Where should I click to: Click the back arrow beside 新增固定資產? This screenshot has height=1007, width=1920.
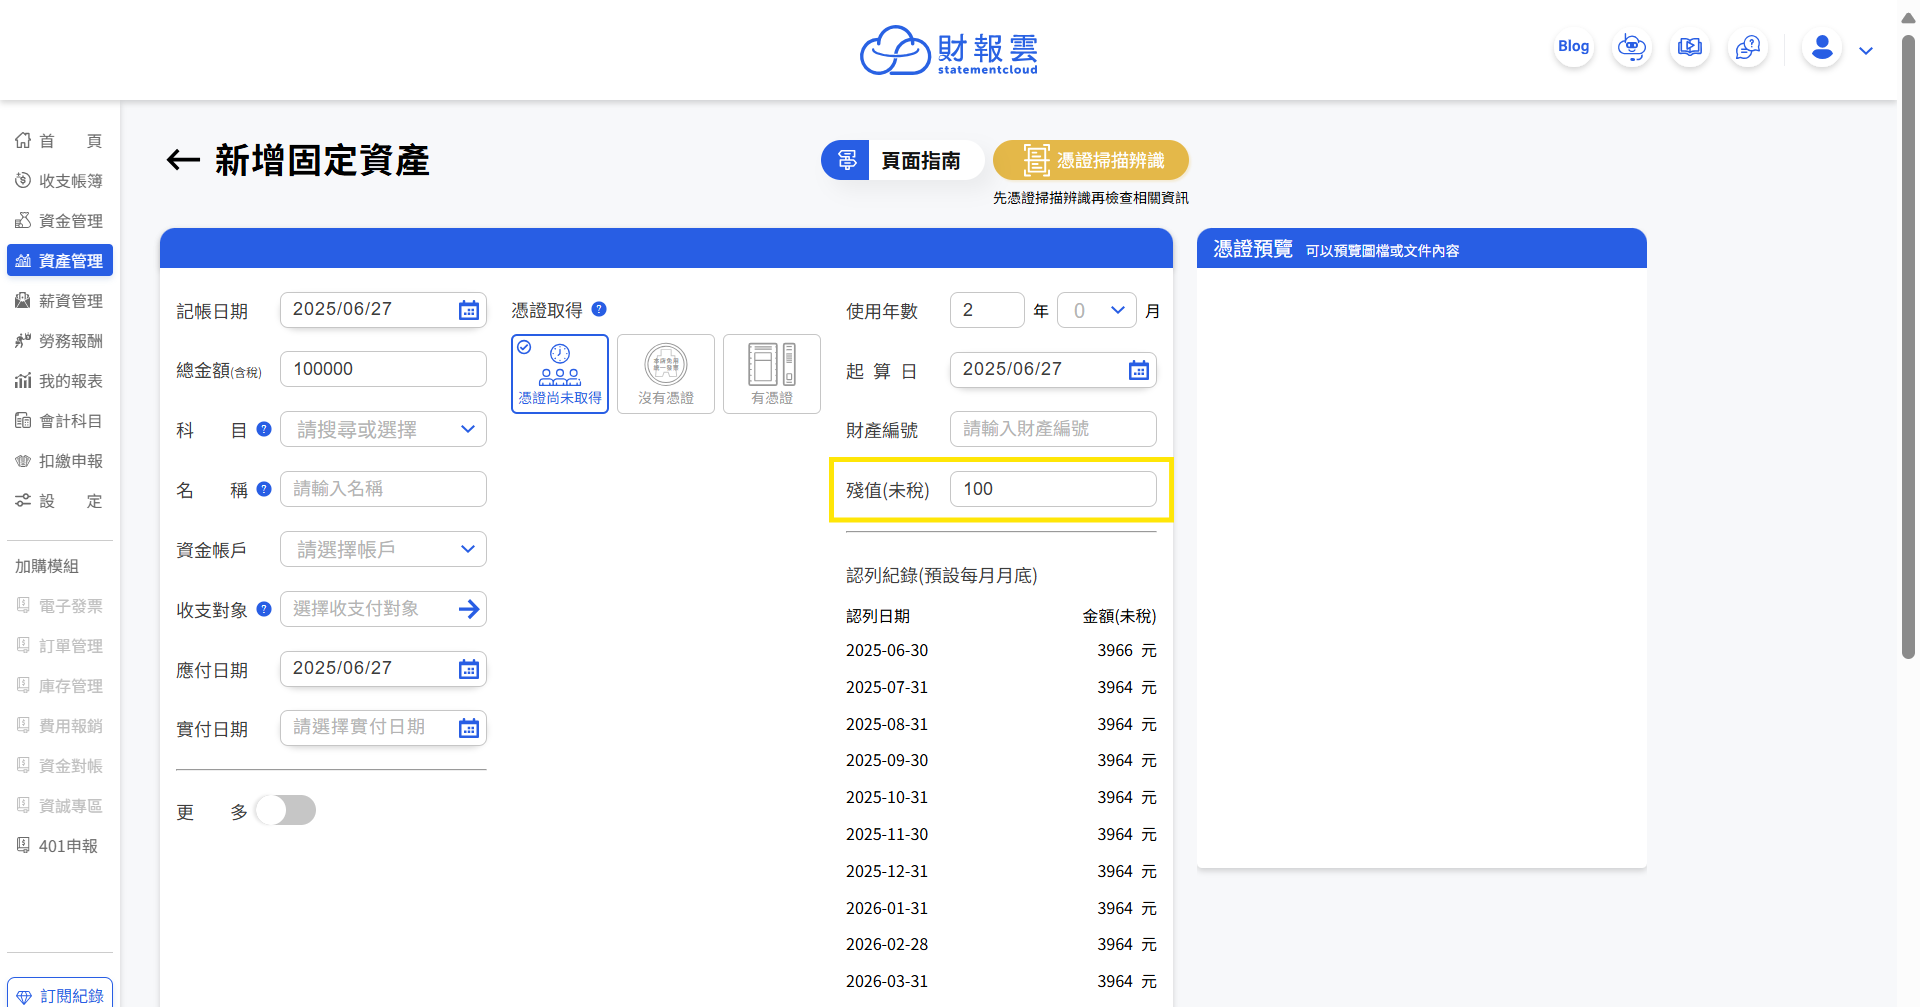[x=183, y=160]
